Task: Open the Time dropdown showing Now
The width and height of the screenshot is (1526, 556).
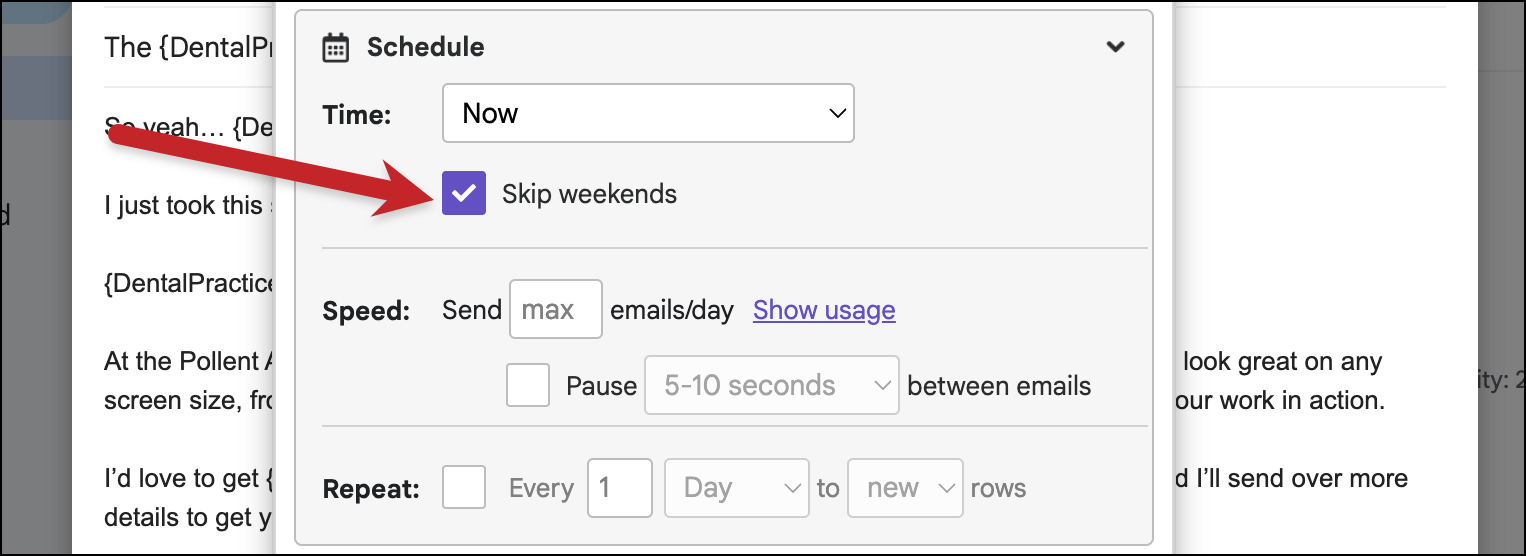Action: [x=648, y=113]
